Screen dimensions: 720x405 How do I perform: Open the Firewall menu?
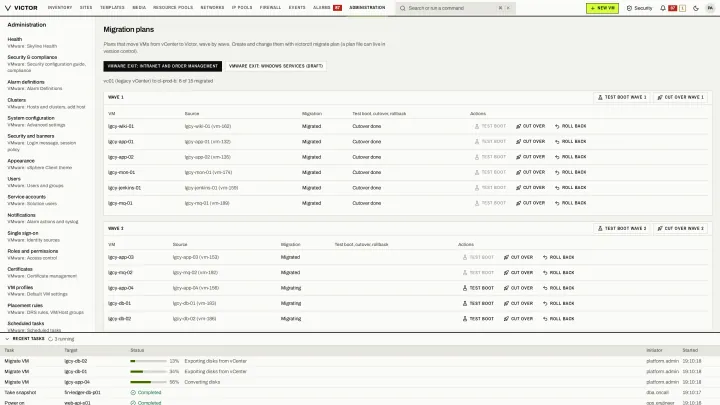point(270,8)
